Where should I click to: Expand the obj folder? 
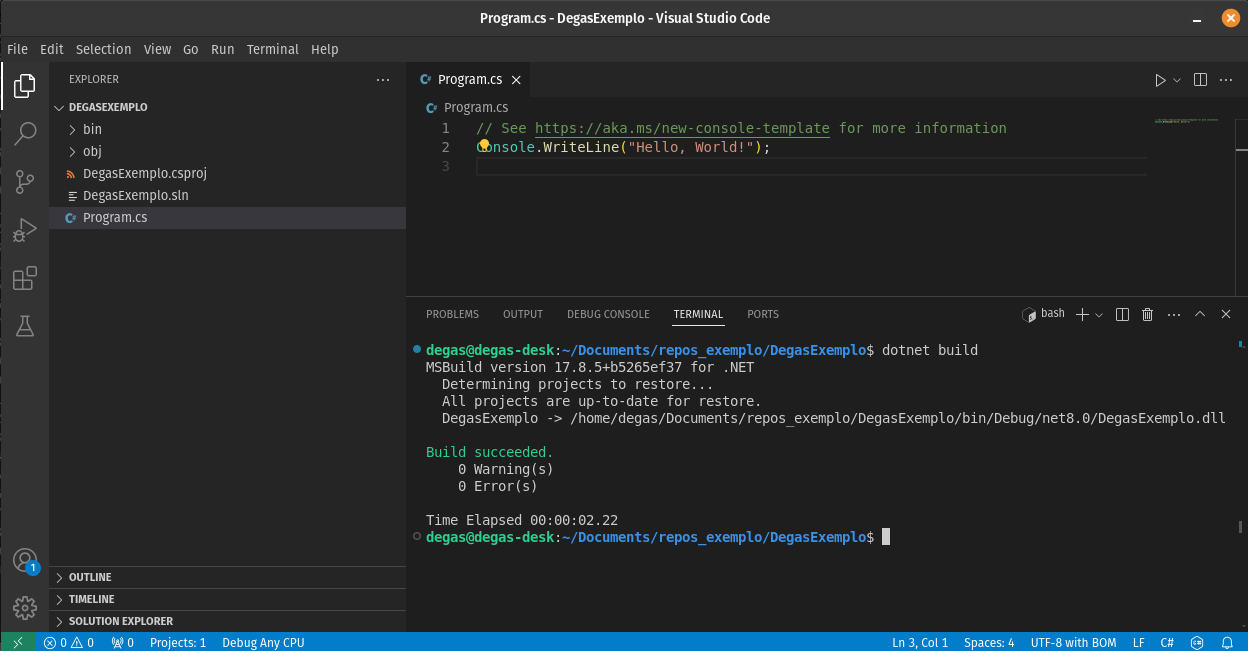(228, 151)
